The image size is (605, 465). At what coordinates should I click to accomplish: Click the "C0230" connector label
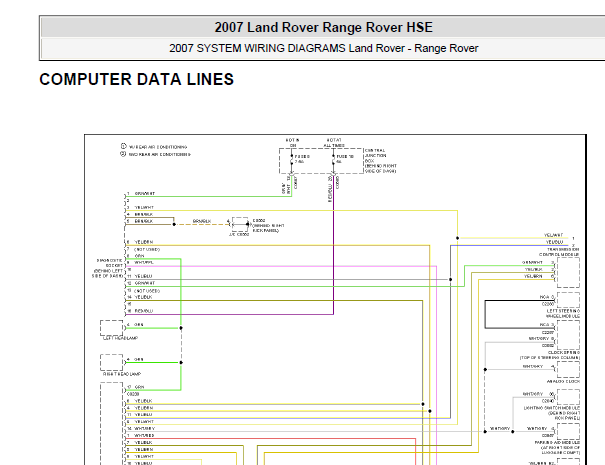[133, 394]
